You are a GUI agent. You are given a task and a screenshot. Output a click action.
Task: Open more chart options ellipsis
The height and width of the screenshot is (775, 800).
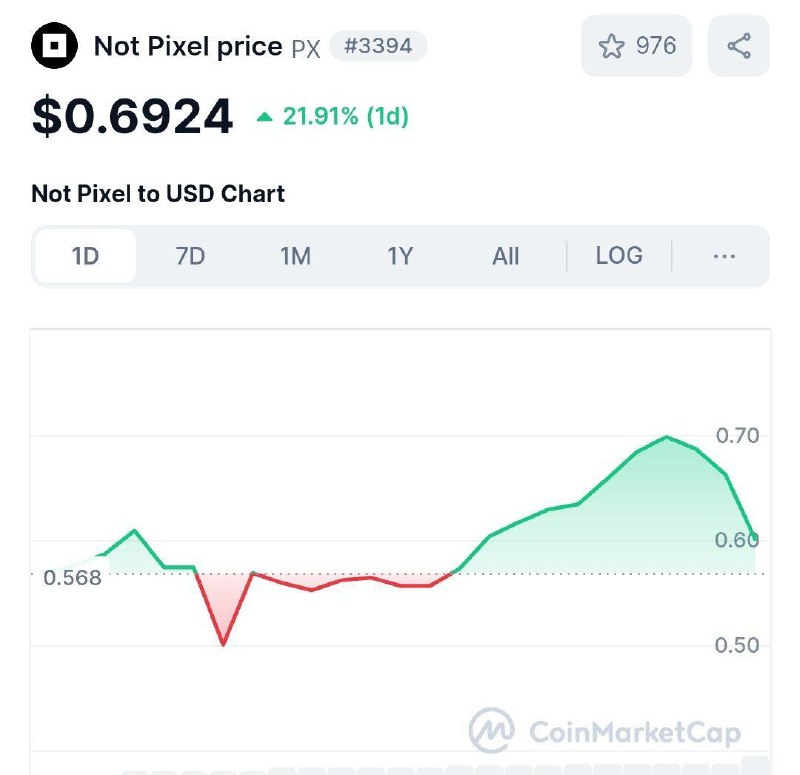[724, 256]
